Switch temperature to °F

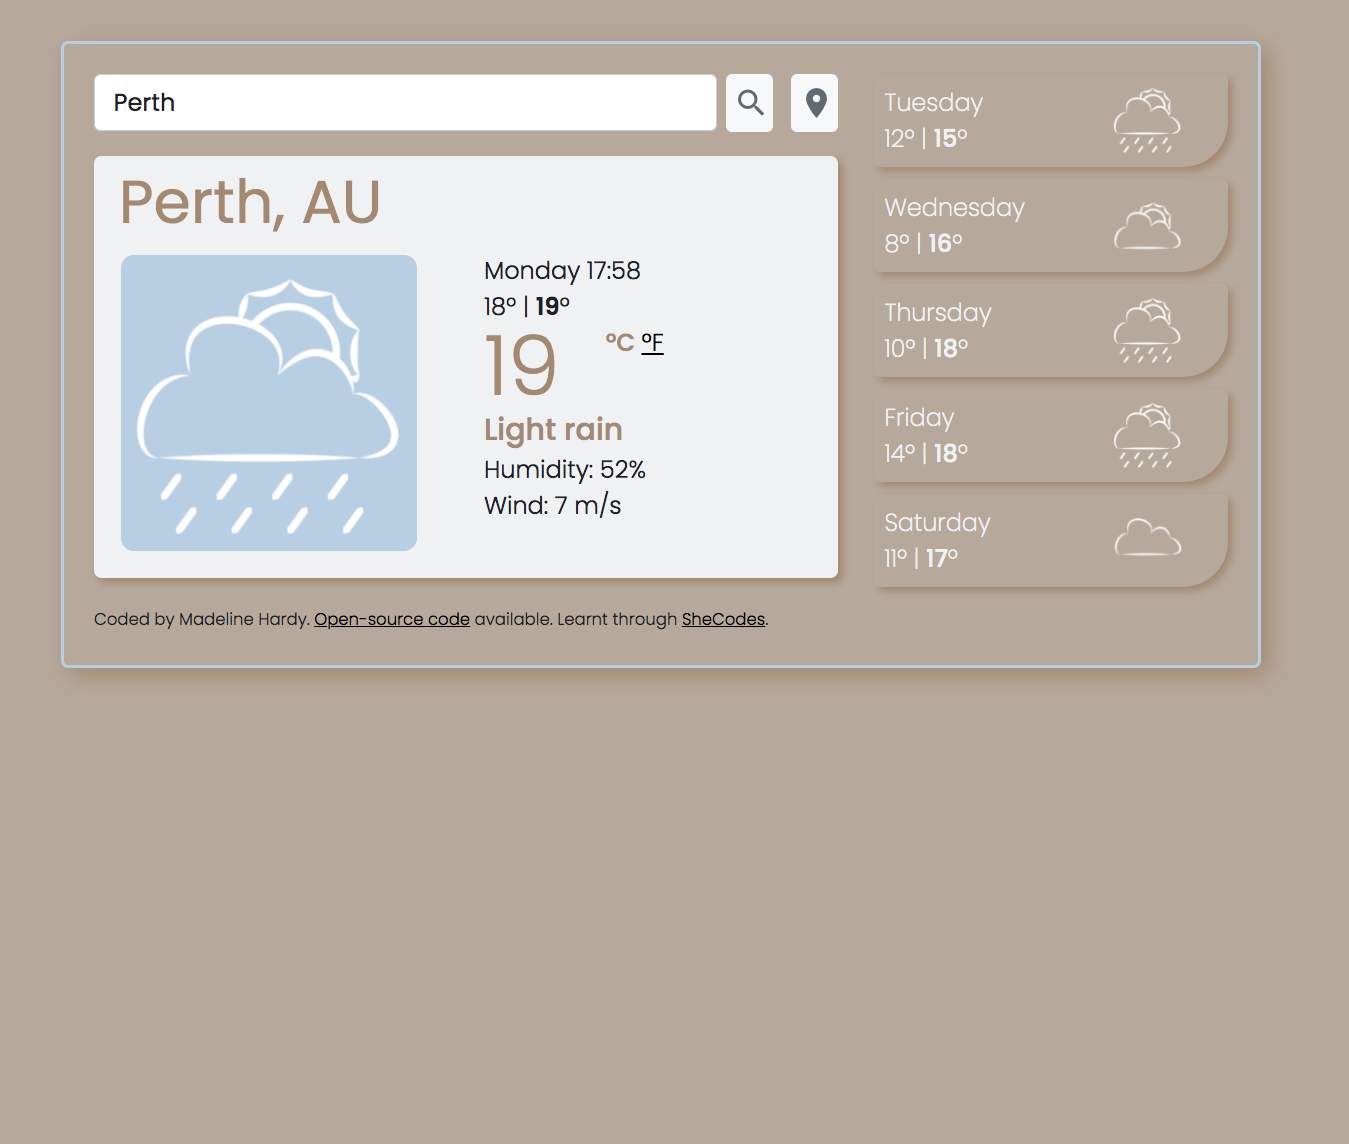652,342
